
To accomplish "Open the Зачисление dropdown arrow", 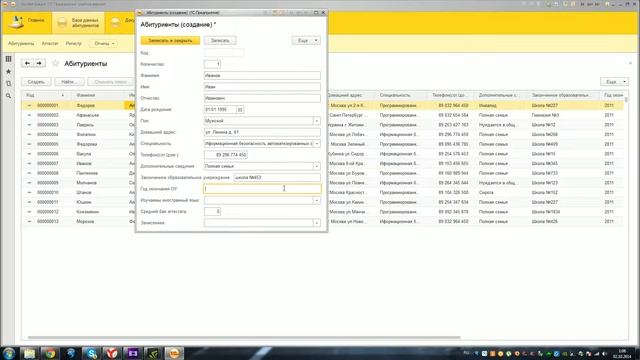I will tap(316, 223).
